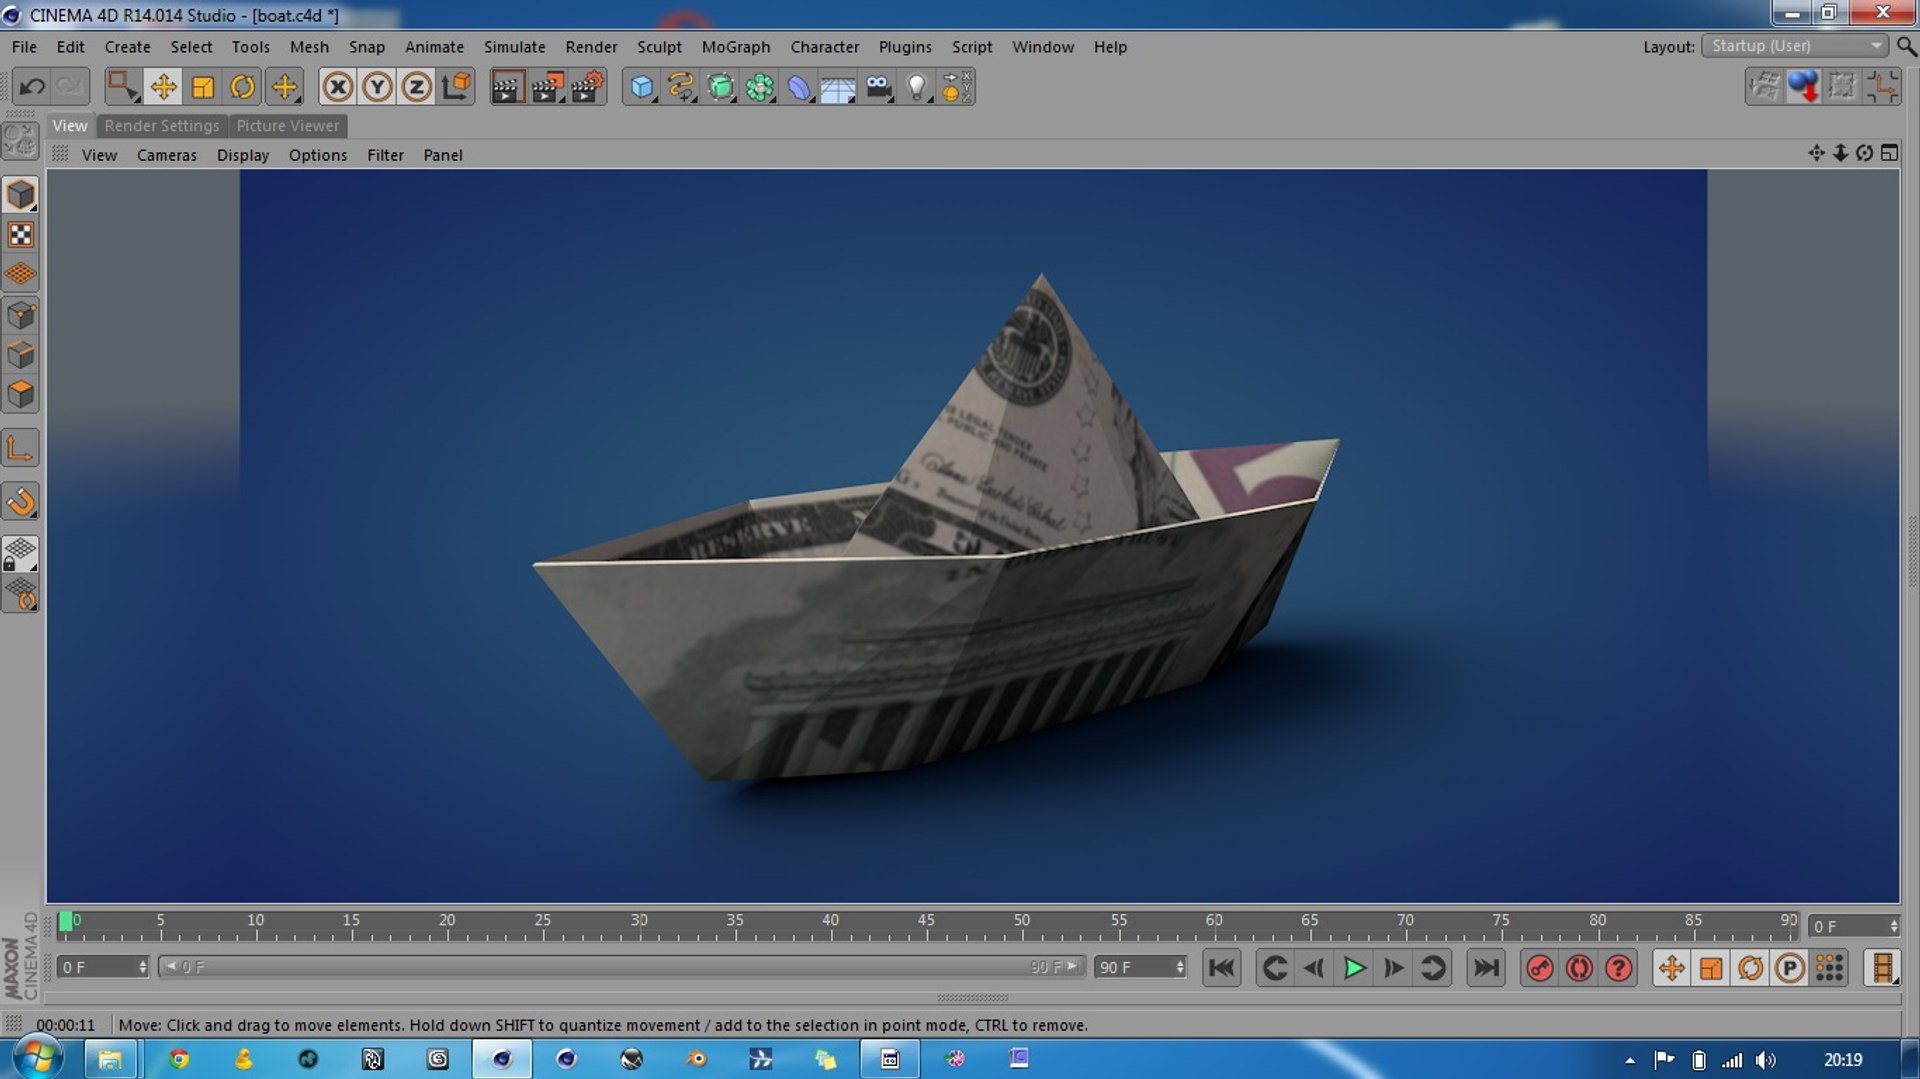The width and height of the screenshot is (1920, 1079).
Task: Toggle position keyframe recording
Action: [1671, 968]
